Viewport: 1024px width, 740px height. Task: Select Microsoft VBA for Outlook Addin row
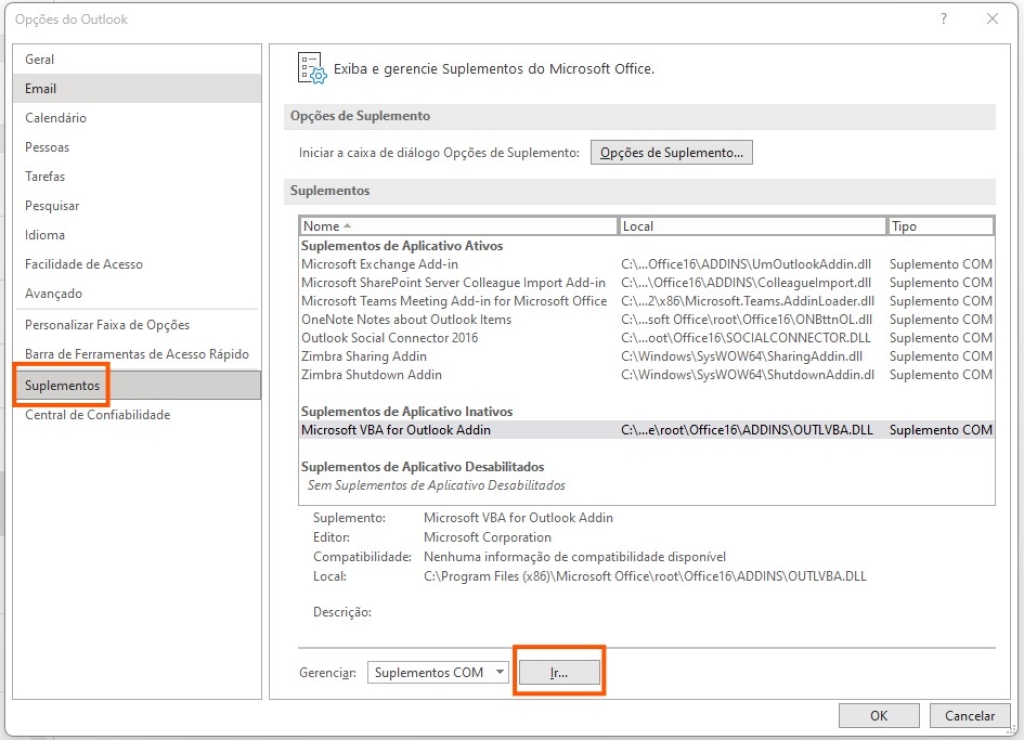coord(396,430)
